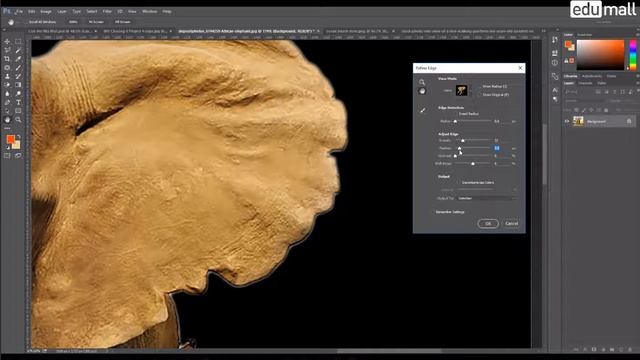640x360 pixels.
Task: Select the Rectangle shape tool
Action: [x=18, y=111]
